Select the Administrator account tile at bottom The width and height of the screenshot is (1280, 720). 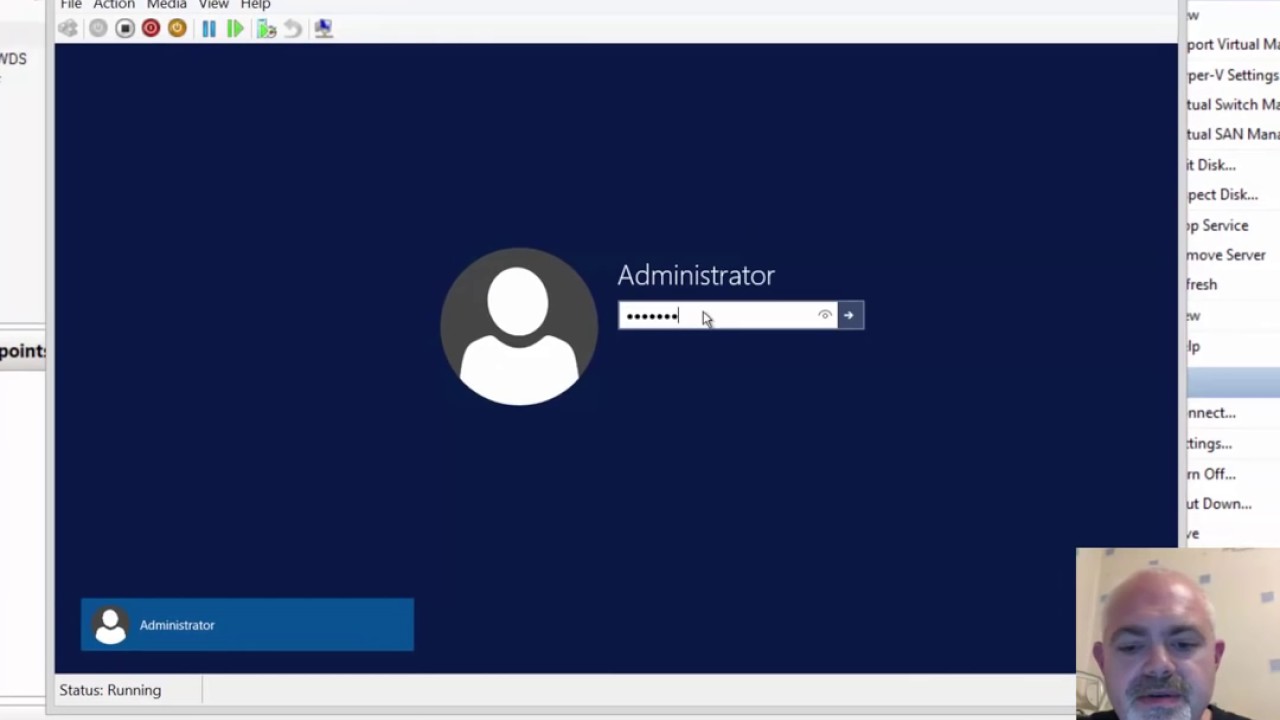tap(247, 625)
